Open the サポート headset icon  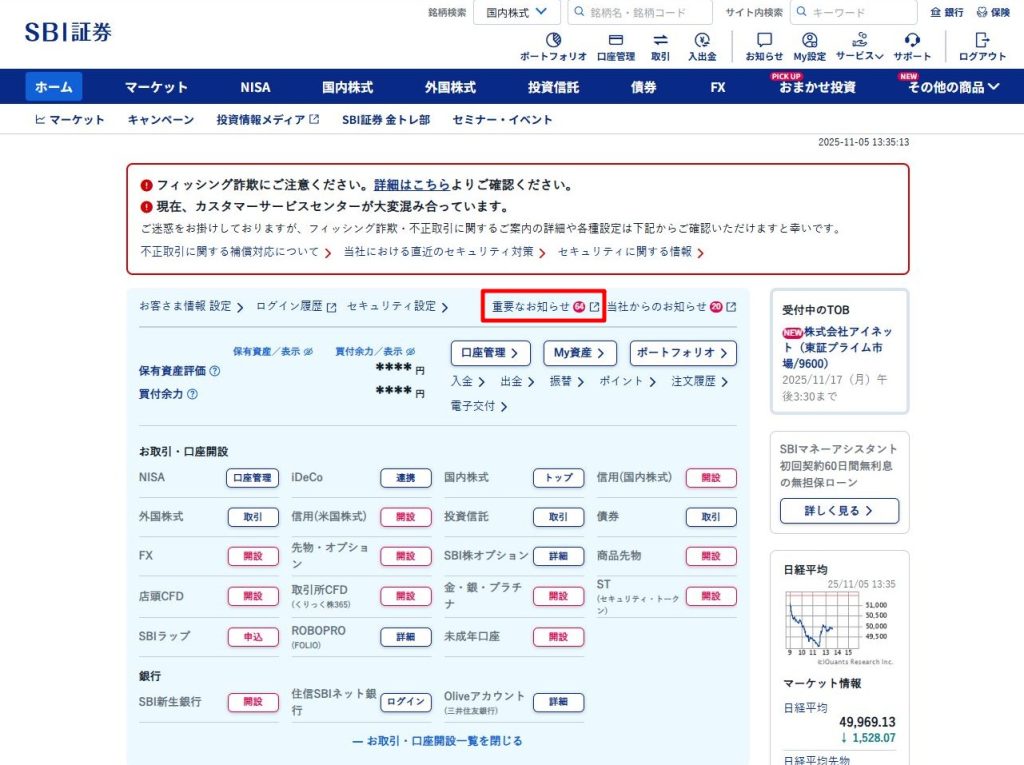coord(911,41)
